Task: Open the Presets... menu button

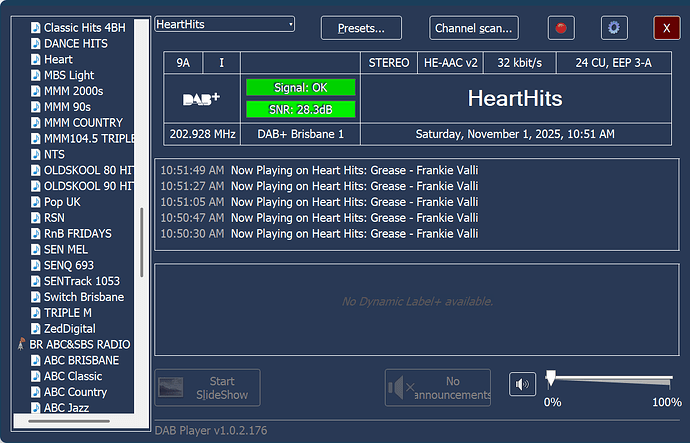Action: pyautogui.click(x=361, y=28)
